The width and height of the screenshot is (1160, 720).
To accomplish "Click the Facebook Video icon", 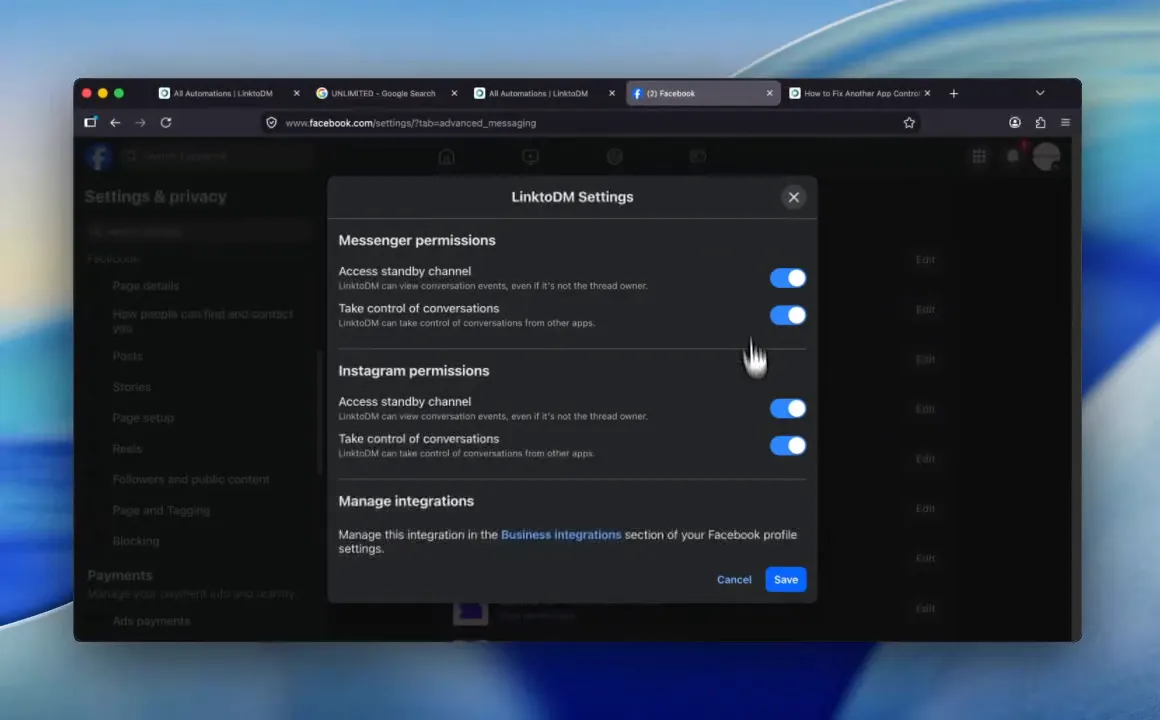I will coord(530,157).
